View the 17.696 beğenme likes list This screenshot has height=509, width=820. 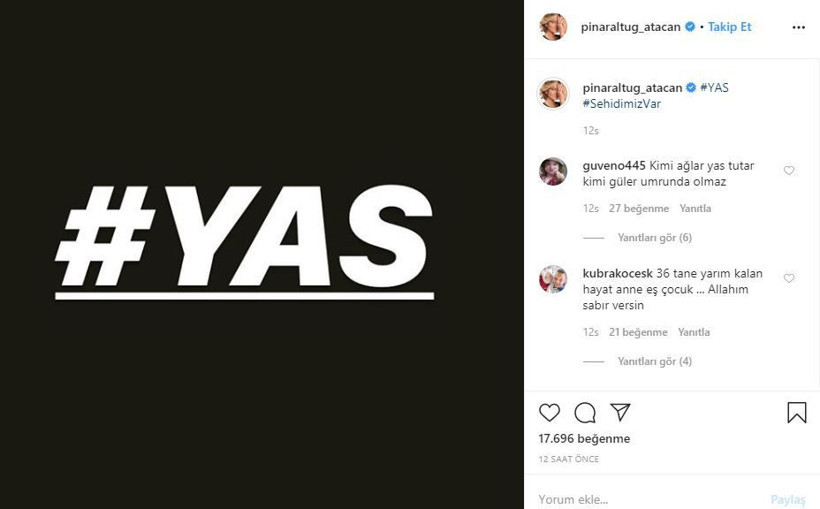(x=584, y=438)
